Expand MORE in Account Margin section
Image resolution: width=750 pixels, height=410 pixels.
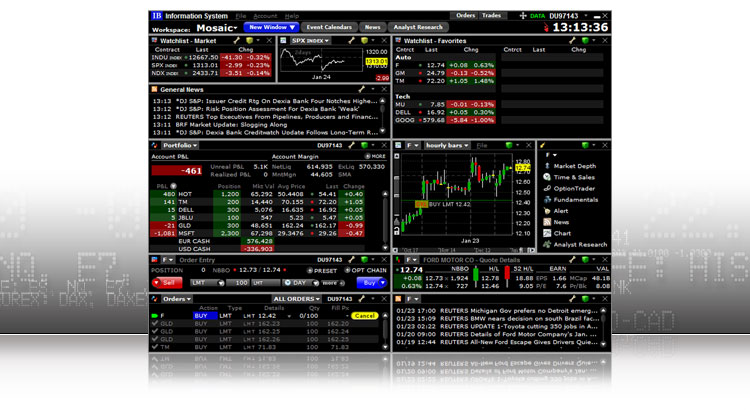point(375,156)
